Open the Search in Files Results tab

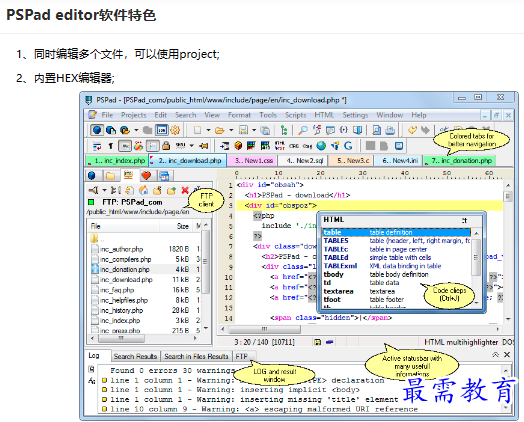point(196,357)
